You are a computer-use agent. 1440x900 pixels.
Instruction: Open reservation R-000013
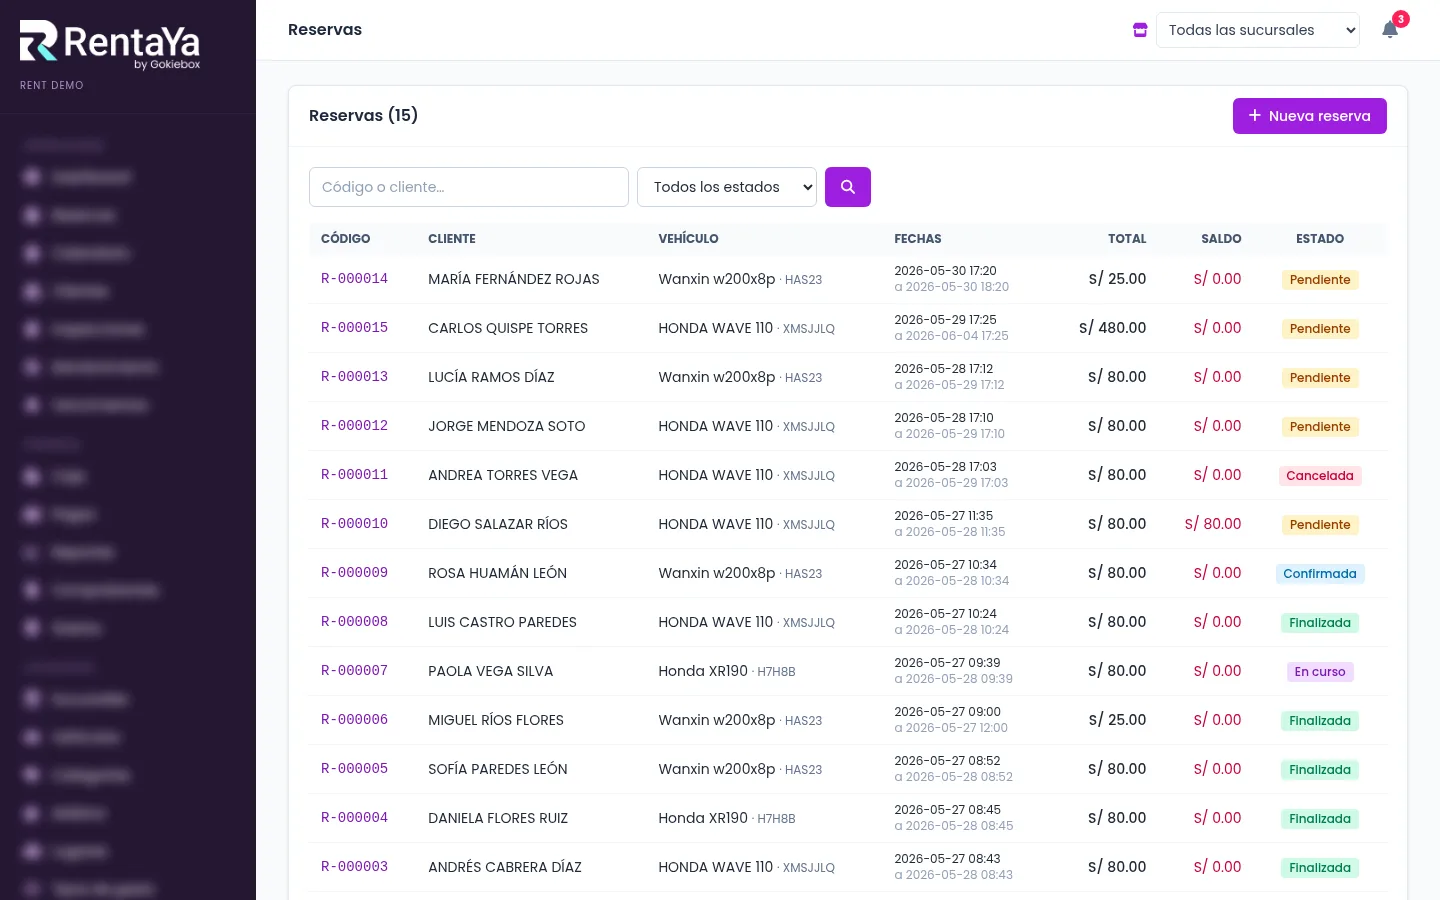coord(354,377)
